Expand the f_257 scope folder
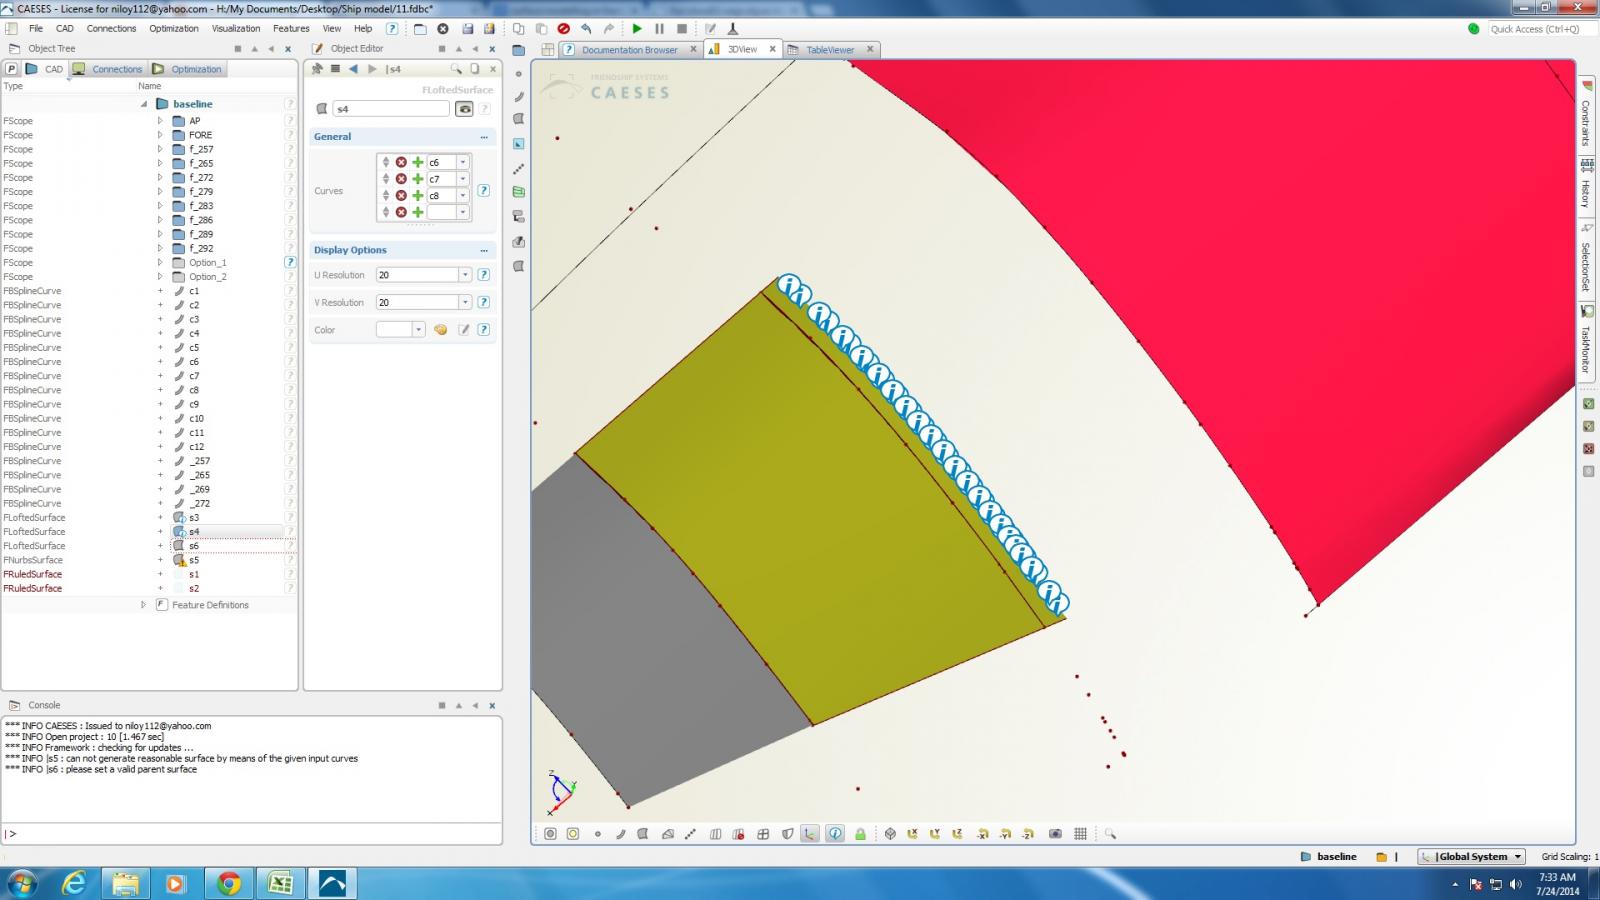 click(x=160, y=149)
